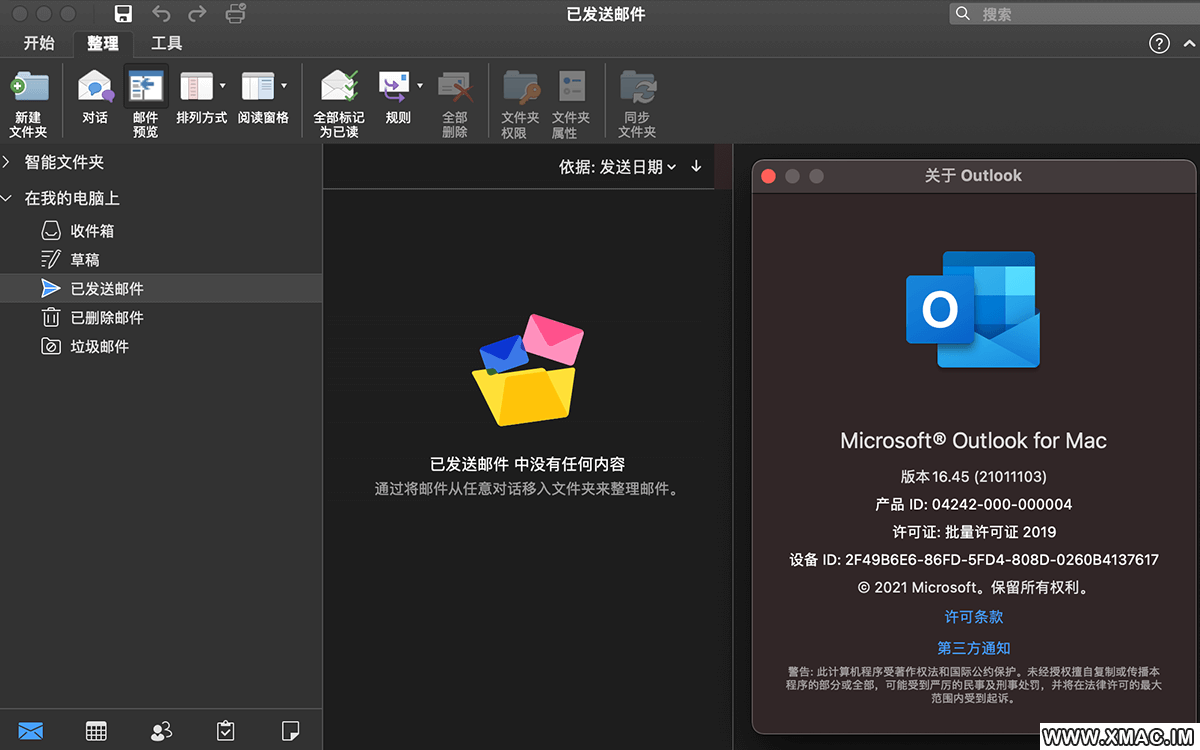Click the undo arrow in title bar
Screen dimensions: 1200x750
(x=161, y=14)
